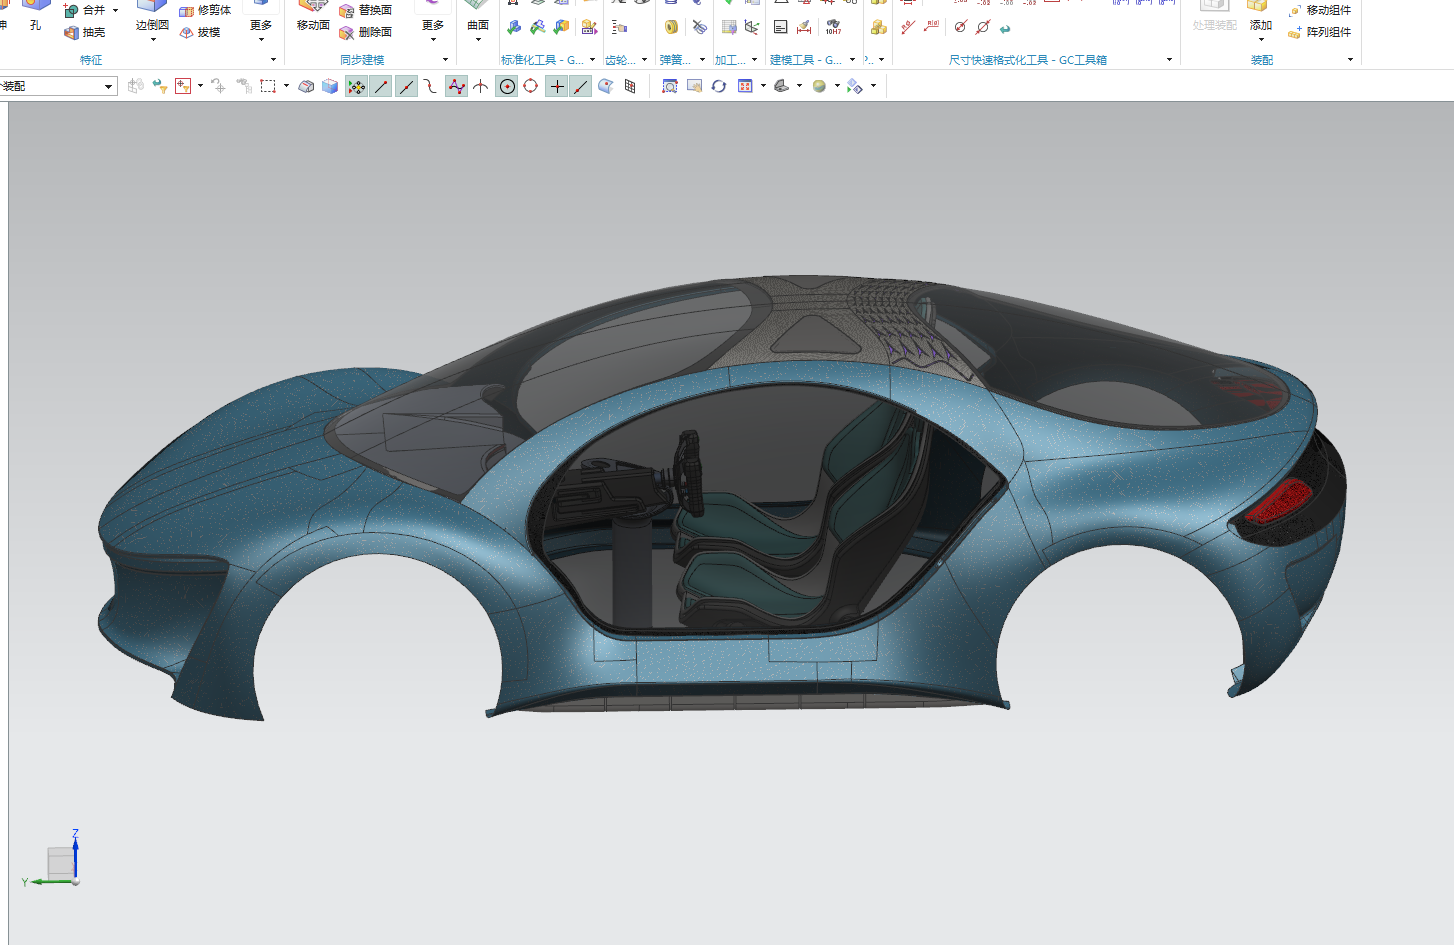Expand the 特征 group options arrow
This screenshot has height=945, width=1454.
pyautogui.click(x=273, y=60)
